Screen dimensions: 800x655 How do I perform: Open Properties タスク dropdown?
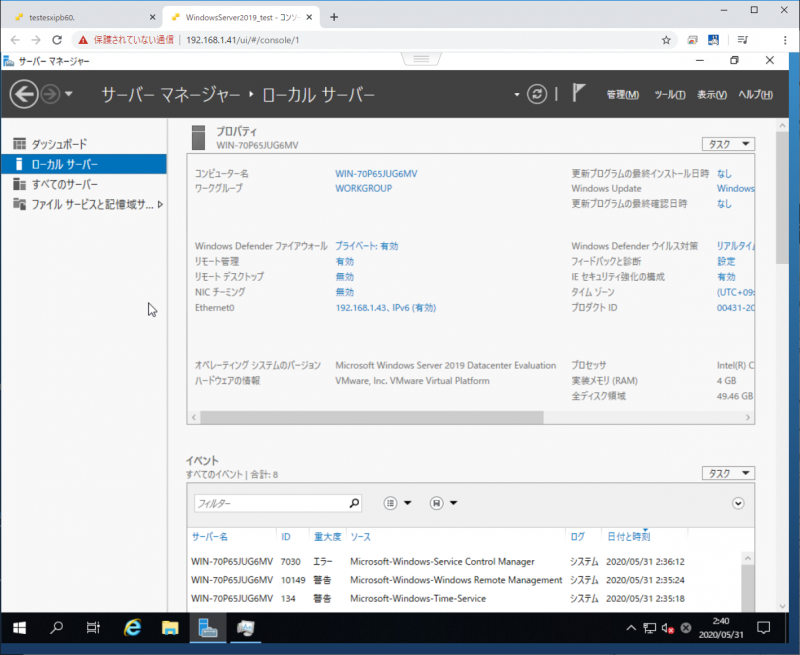728,144
